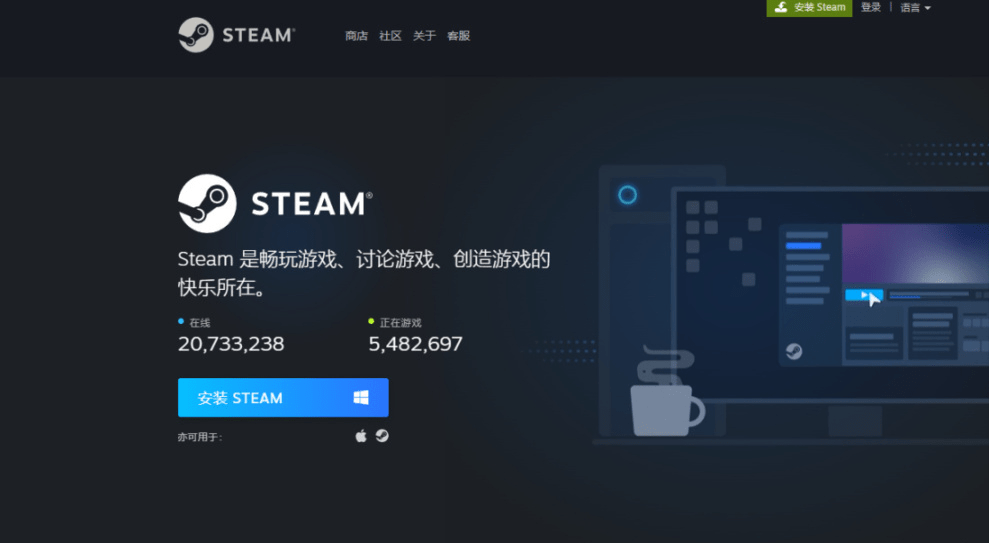989x543 pixels.
Task: Go to the 关于 page
Action: coord(424,36)
